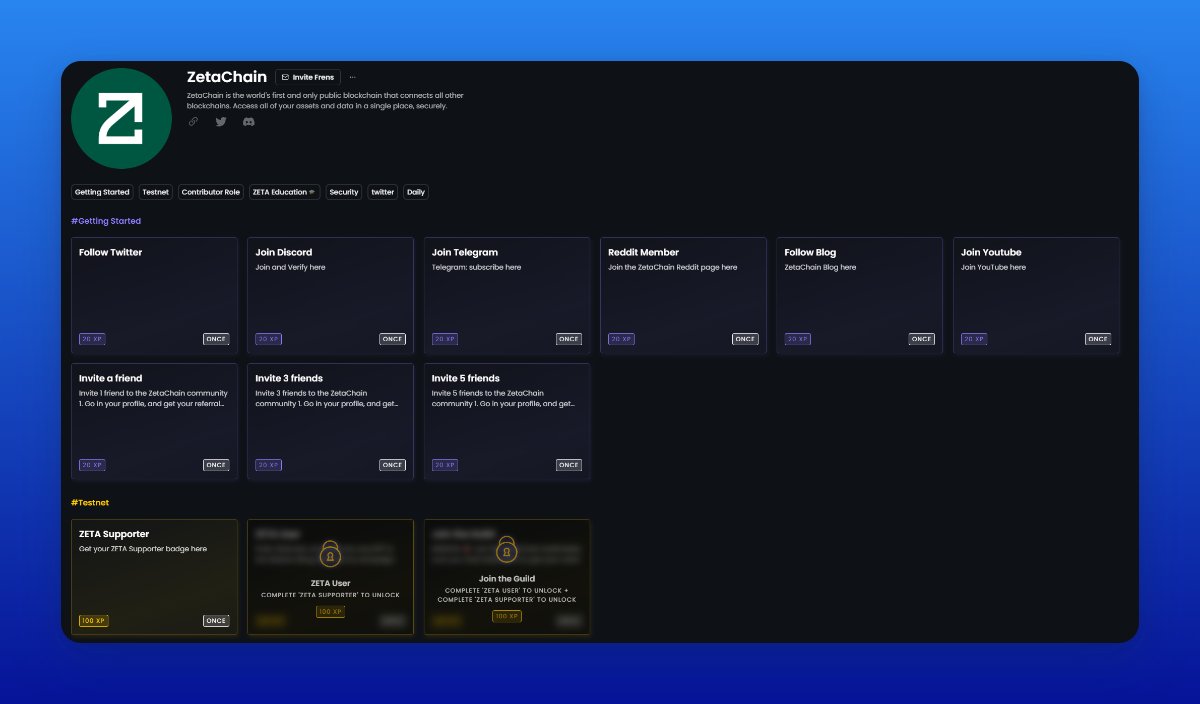Click the ONCE badge on Join Telegram
This screenshot has width=1200, height=704.
[x=569, y=339]
